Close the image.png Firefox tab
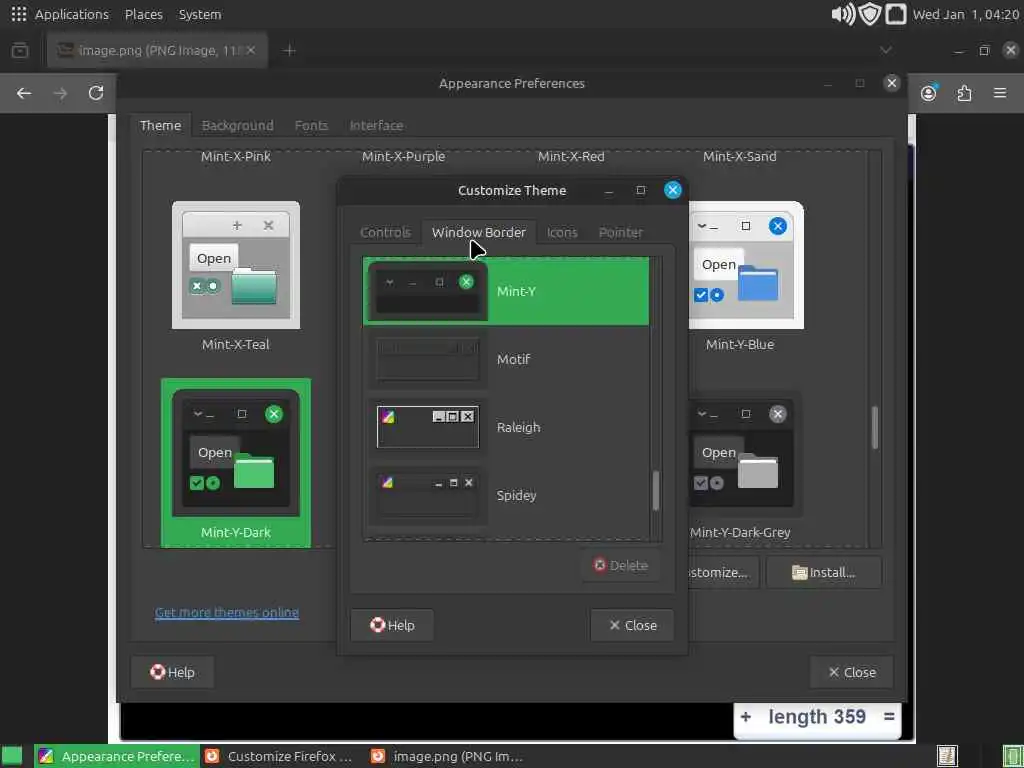The width and height of the screenshot is (1024, 768). tap(251, 50)
